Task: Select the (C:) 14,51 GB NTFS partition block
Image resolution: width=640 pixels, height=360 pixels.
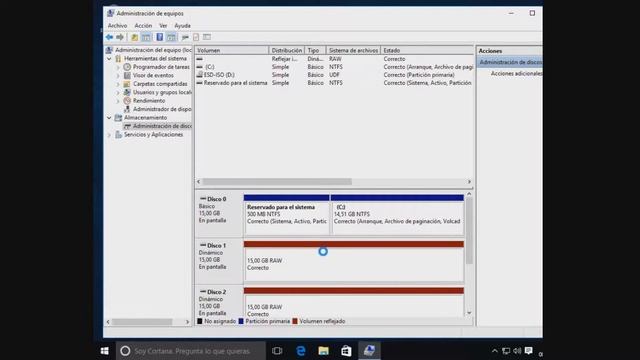Action: [x=398, y=216]
